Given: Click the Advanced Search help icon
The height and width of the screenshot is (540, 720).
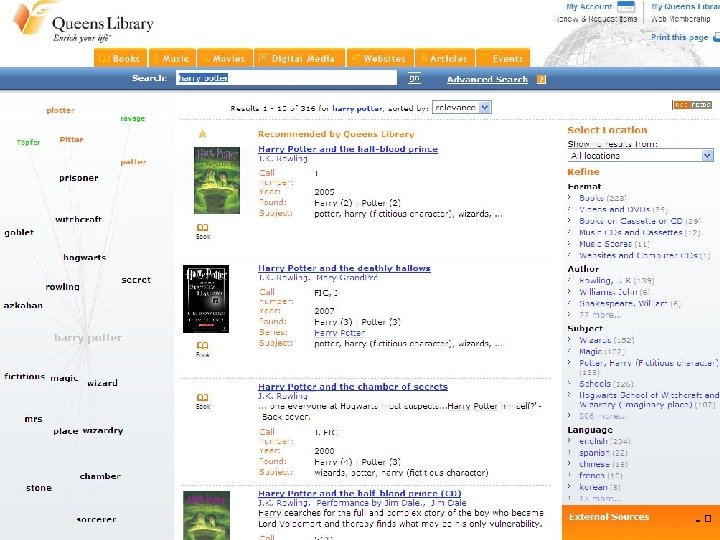Looking at the screenshot, I should coord(541,79).
